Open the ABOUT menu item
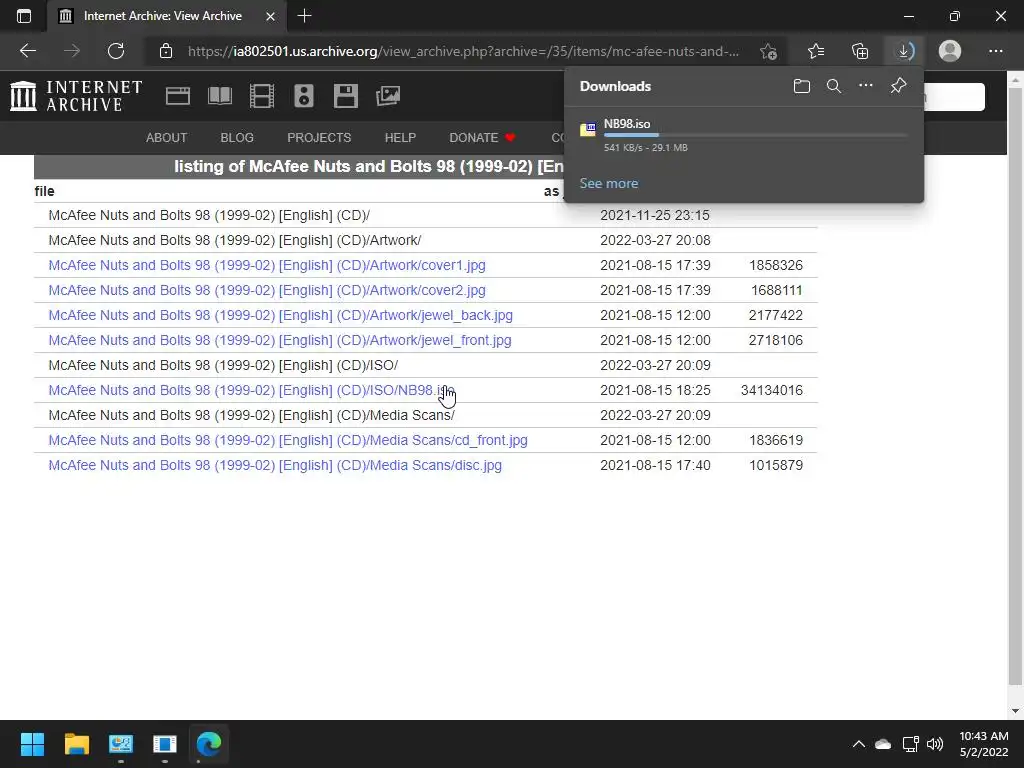This screenshot has width=1024, height=768. pyautogui.click(x=167, y=138)
